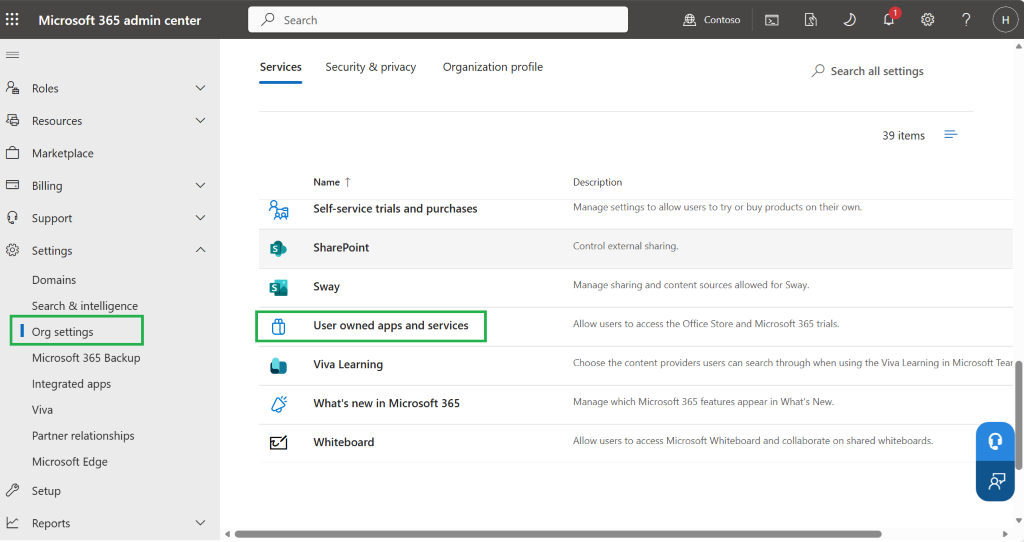Click the User owned apps bag icon
Screen dimensions: 1024x542
pos(279,327)
